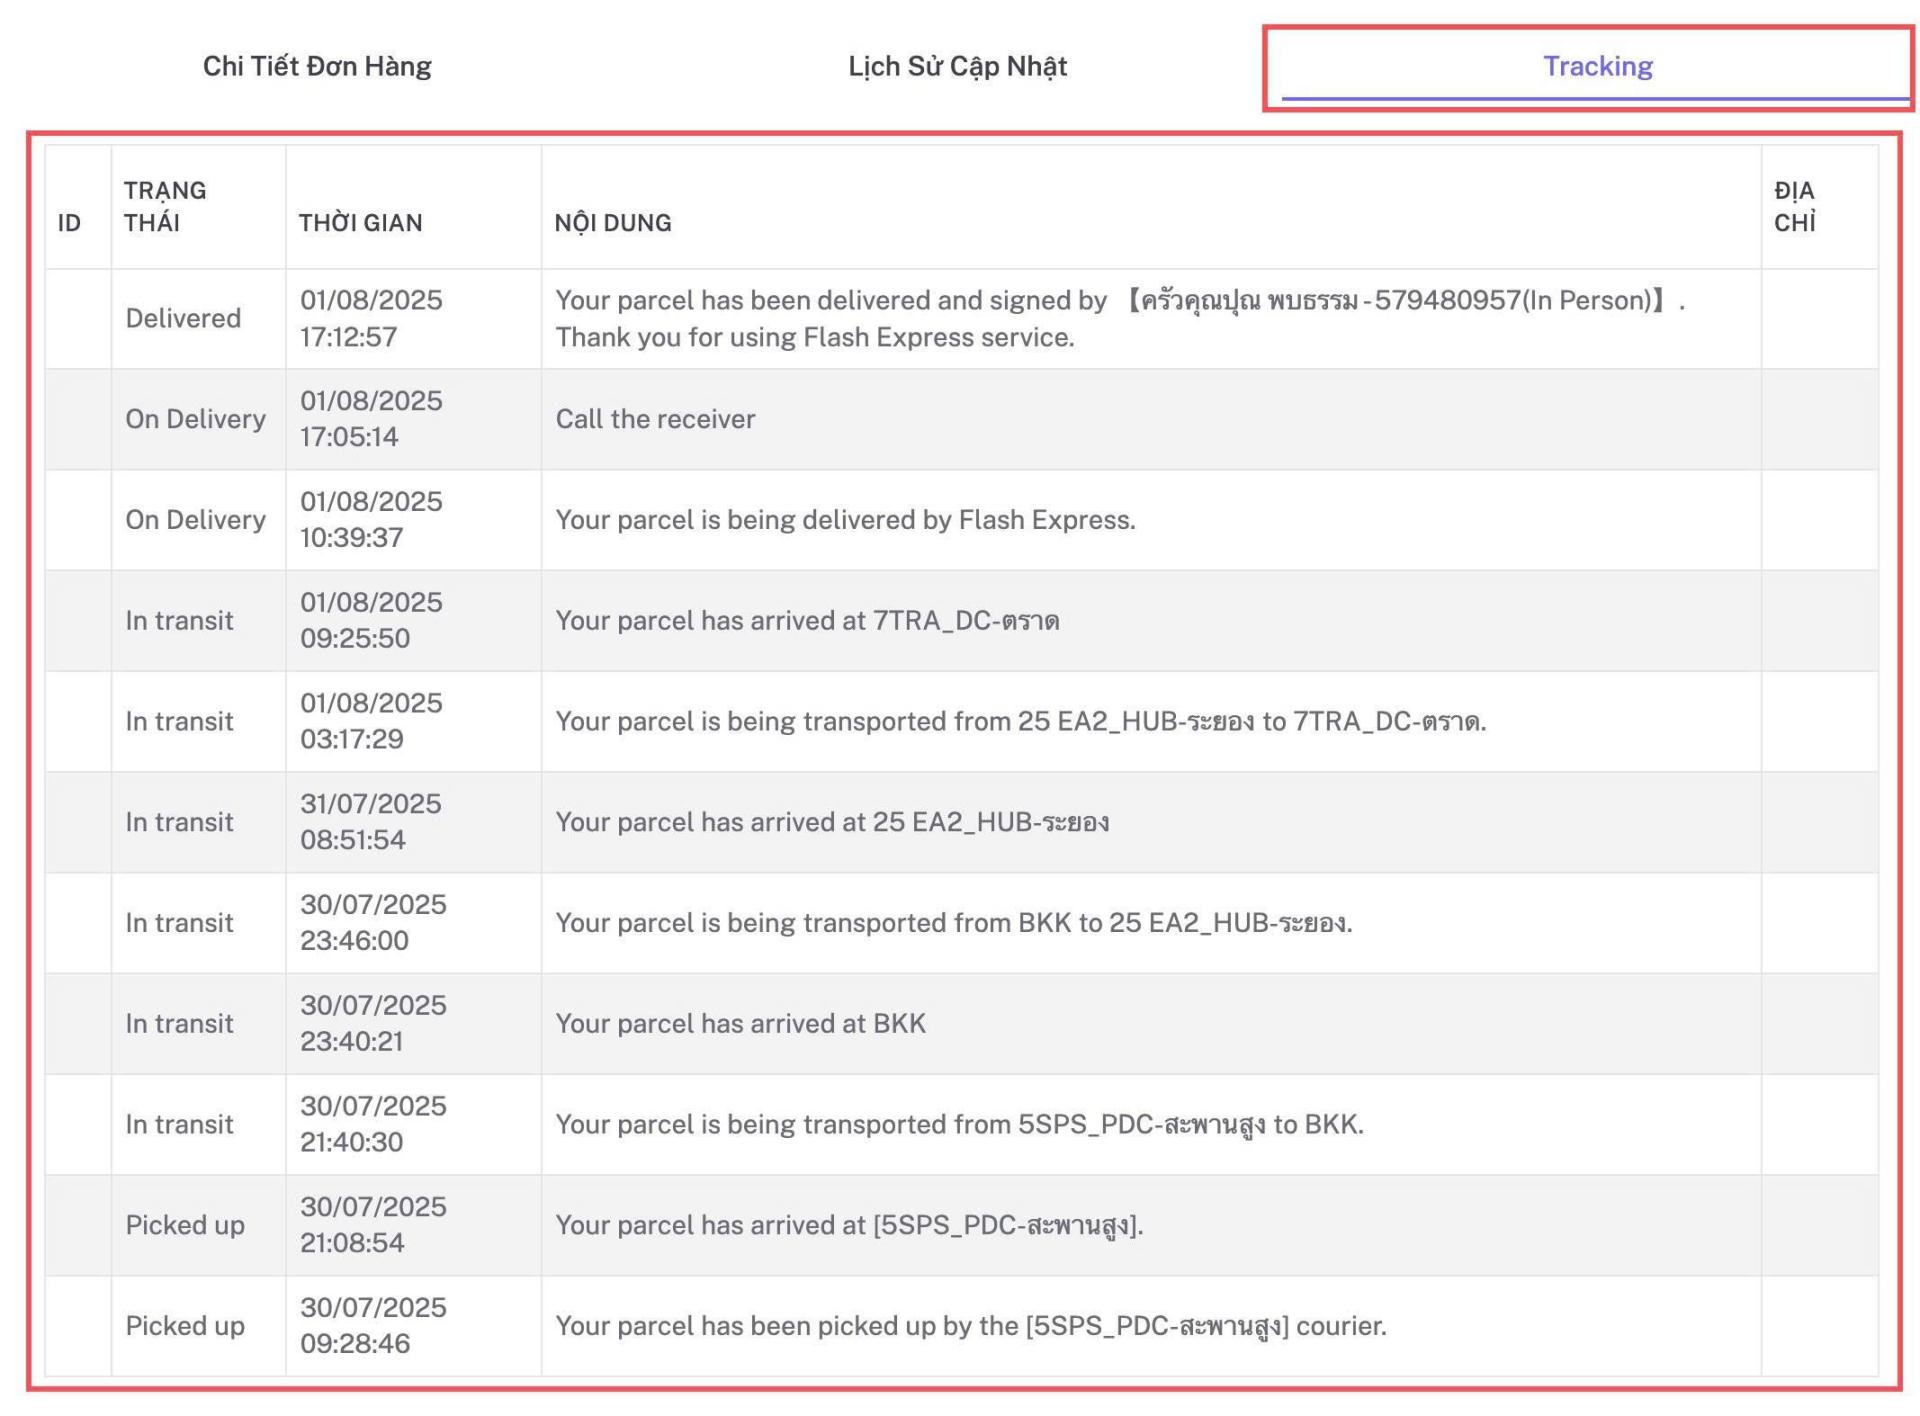Viewport: 1920px width, 1416px height.
Task: Click Picked up status at 21:08:54
Action: pyautogui.click(x=185, y=1225)
